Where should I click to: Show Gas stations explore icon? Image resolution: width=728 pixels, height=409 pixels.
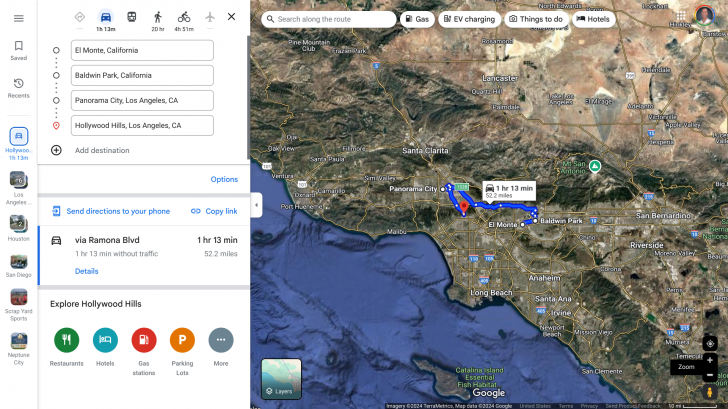click(x=144, y=340)
